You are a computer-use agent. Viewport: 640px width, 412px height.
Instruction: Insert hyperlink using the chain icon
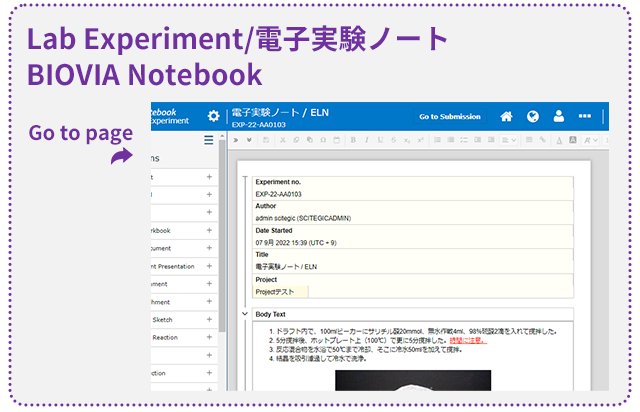tap(542, 140)
